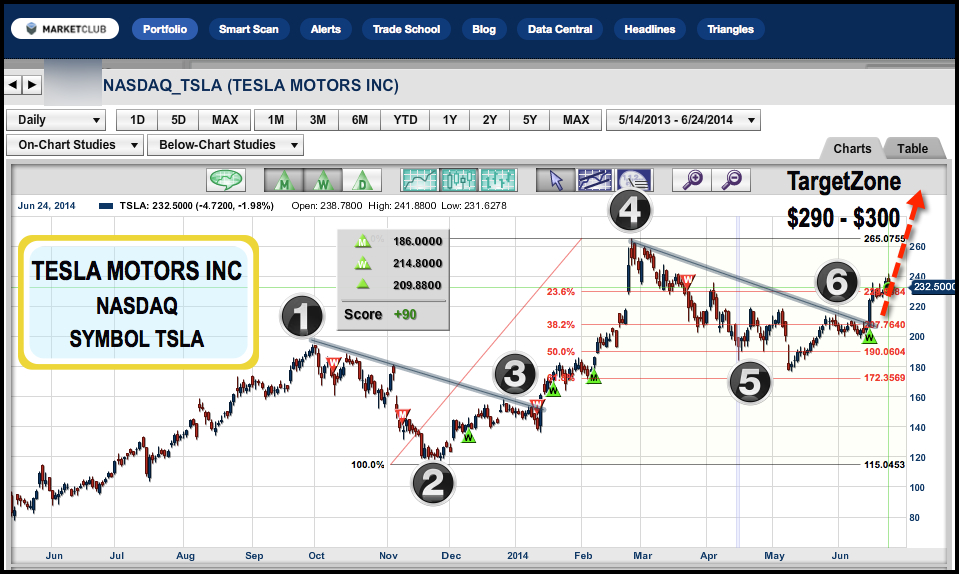Set range to YTD
The image size is (959, 574).
(405, 120)
